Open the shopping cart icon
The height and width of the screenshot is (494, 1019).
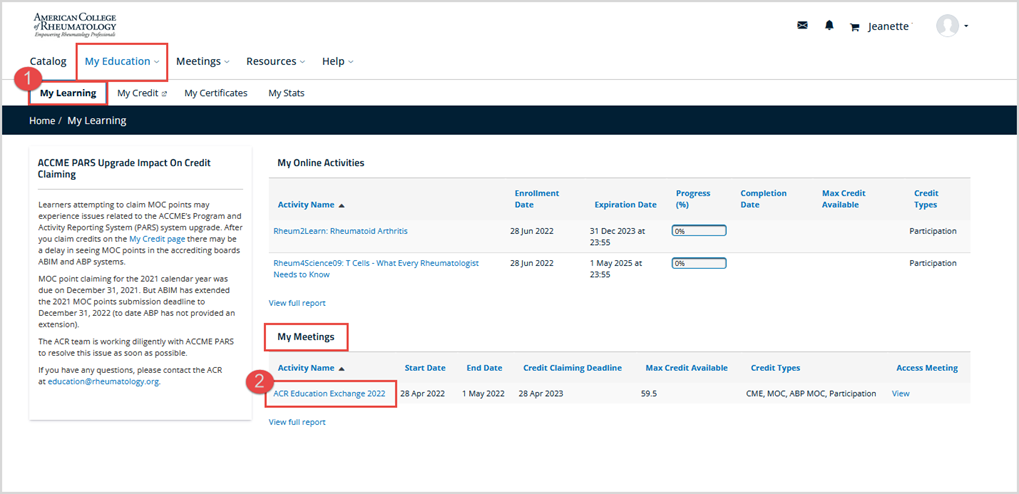(855, 27)
